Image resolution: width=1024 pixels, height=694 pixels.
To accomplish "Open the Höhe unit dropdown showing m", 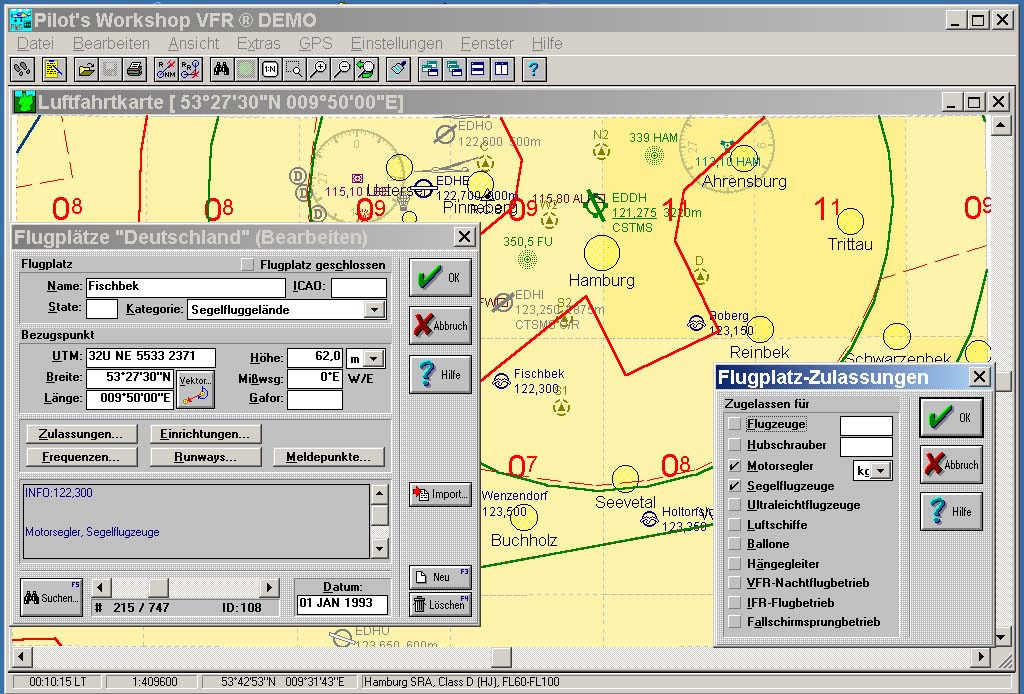I will tap(374, 358).
